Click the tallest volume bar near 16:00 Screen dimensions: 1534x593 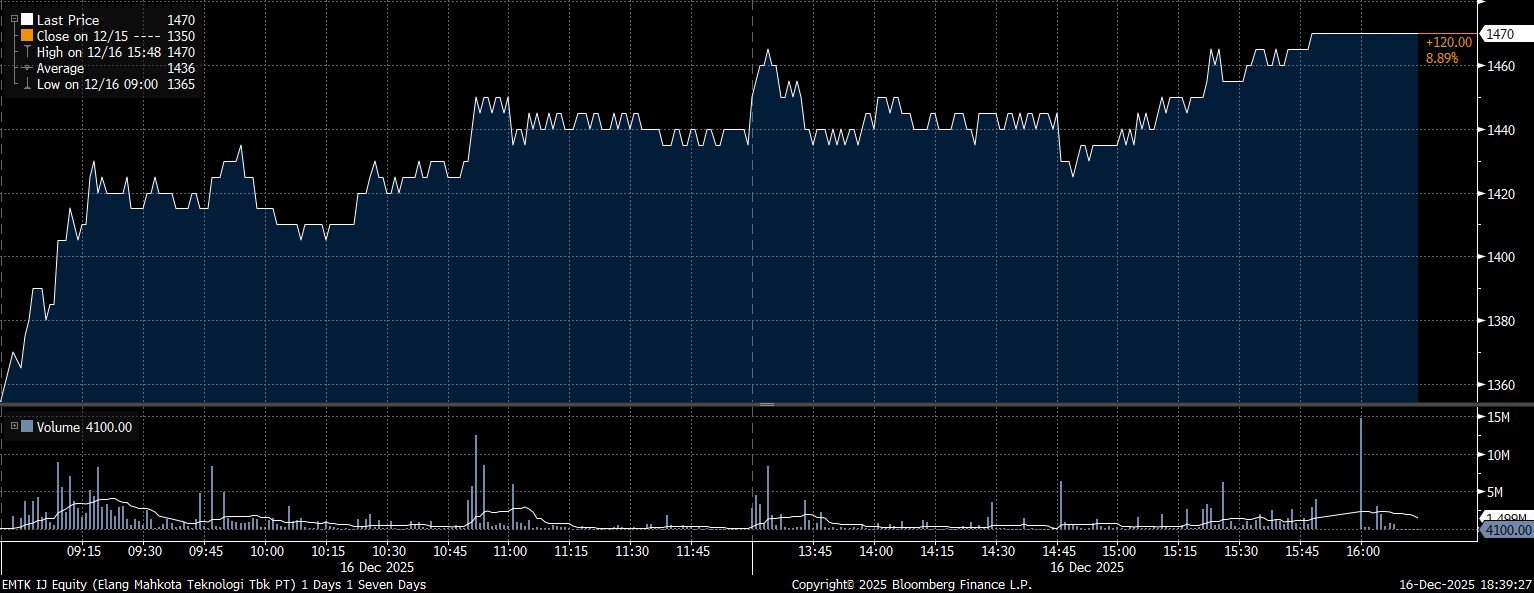point(1361,473)
